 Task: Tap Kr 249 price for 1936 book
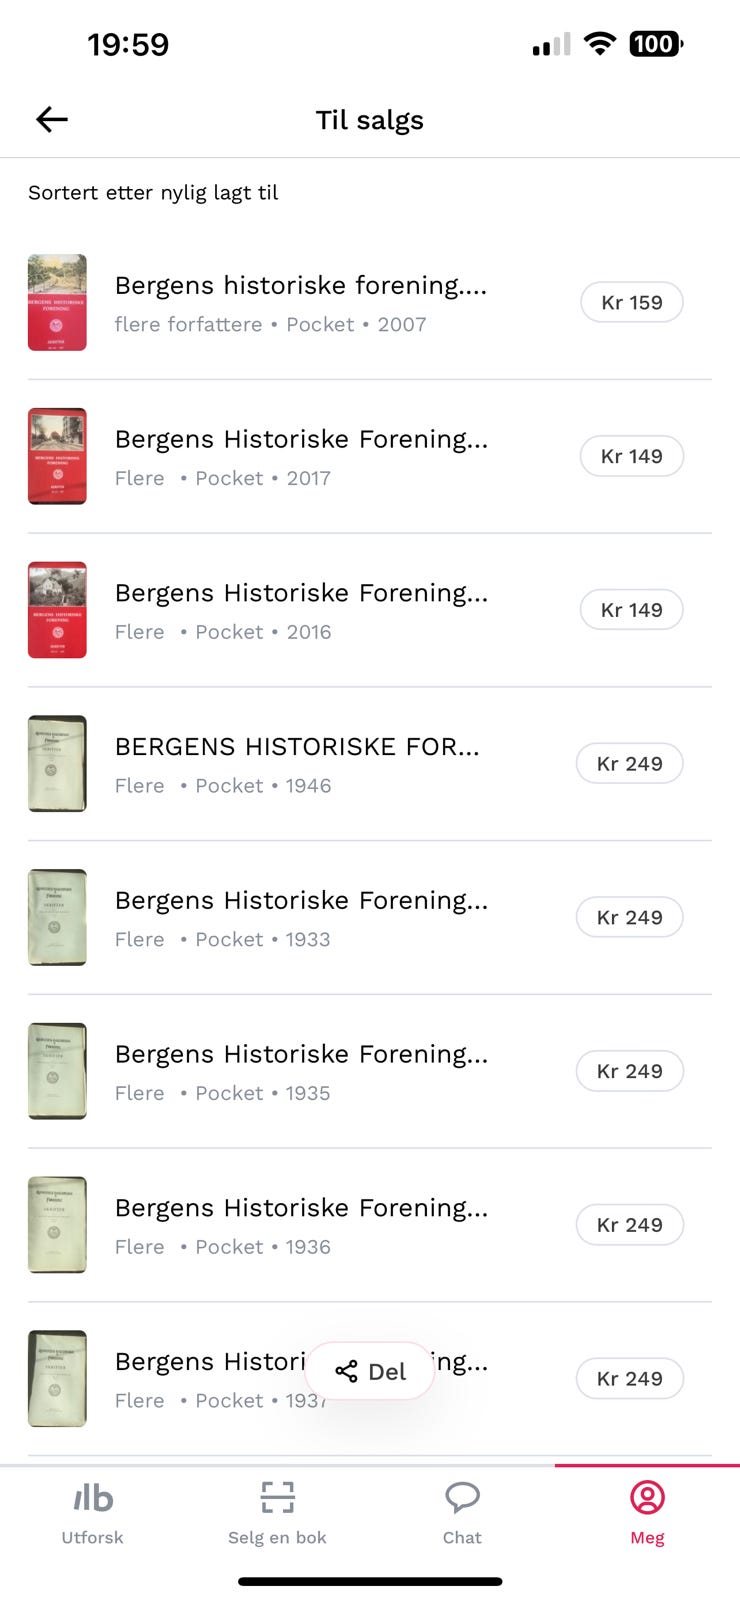tap(629, 1225)
